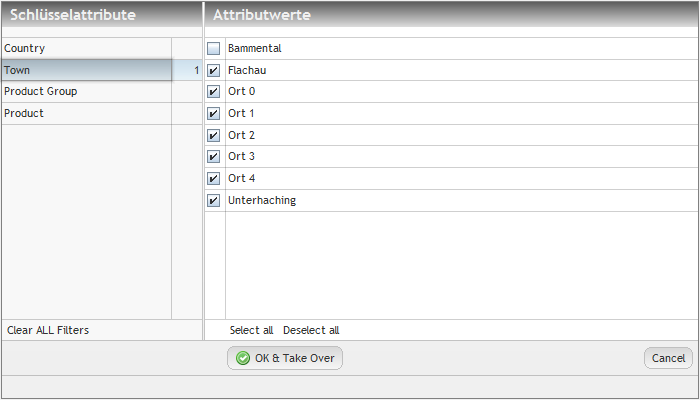Click the green checkmark icon on OK button
Image resolution: width=700 pixels, height=400 pixels.
[243, 358]
